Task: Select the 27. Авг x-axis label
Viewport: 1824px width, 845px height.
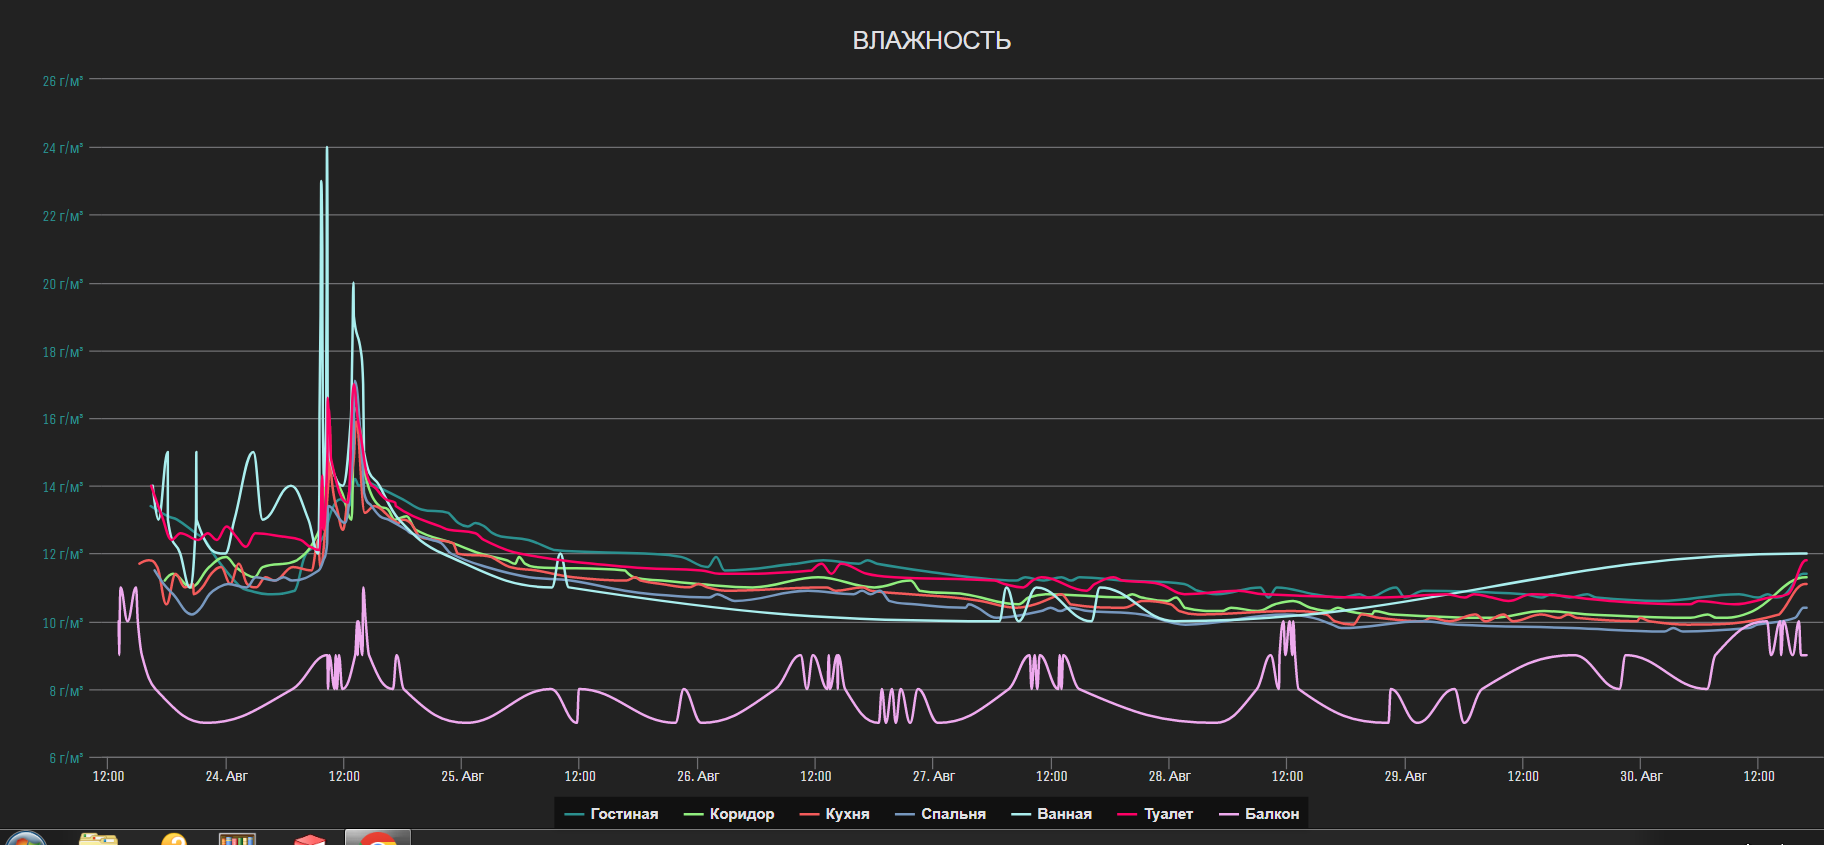Action: (x=934, y=776)
